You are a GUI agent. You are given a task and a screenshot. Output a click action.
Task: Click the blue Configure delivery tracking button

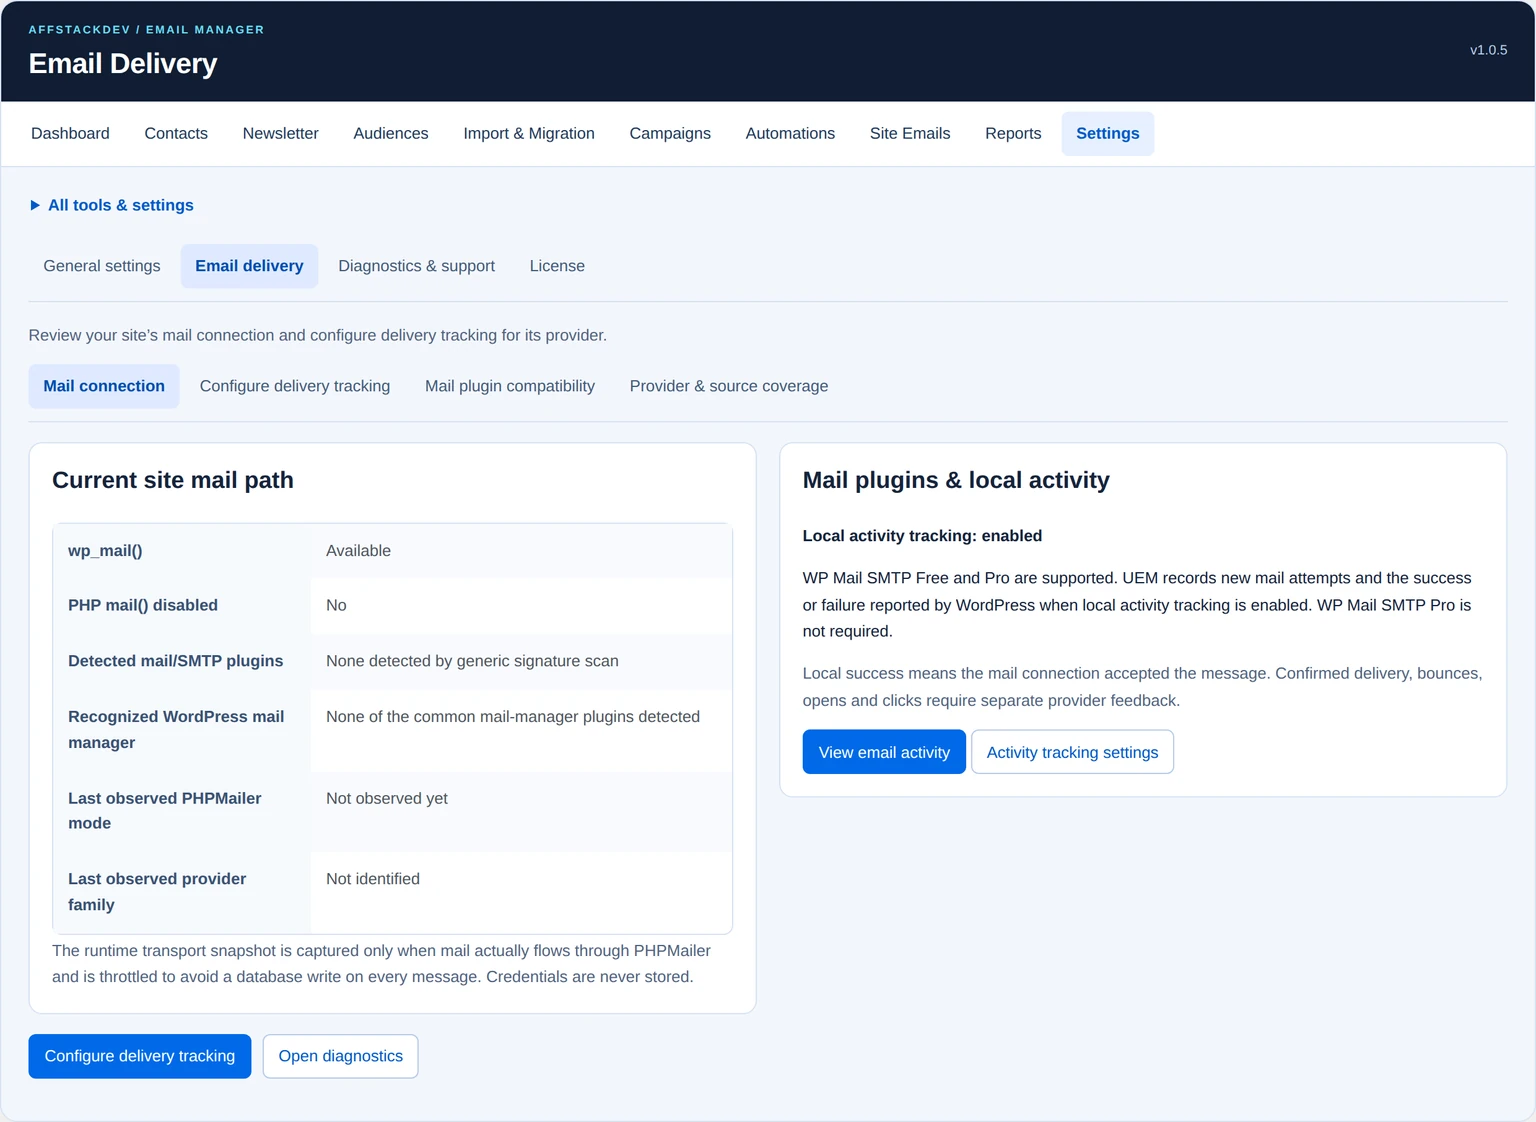coord(140,1056)
